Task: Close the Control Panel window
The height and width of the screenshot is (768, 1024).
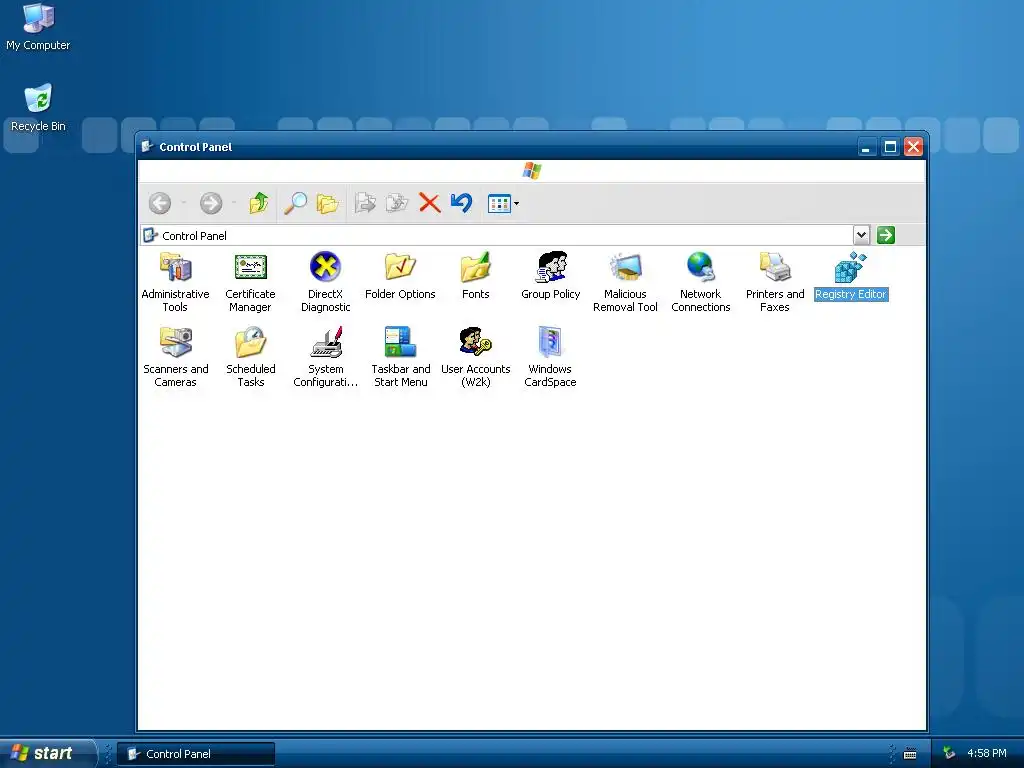Action: coord(913,147)
